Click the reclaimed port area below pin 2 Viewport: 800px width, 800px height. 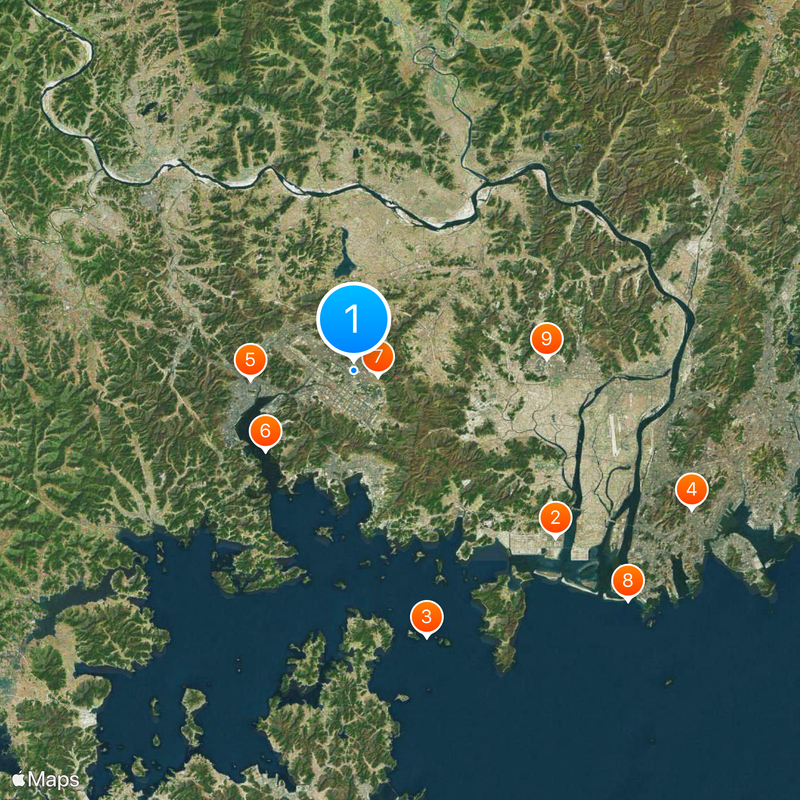pyautogui.click(x=541, y=550)
